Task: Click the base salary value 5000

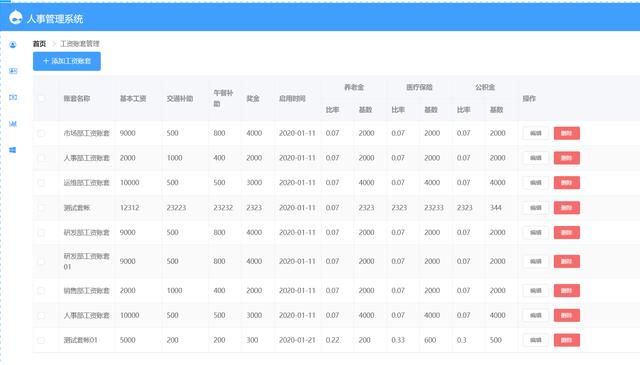Action: 128,340
